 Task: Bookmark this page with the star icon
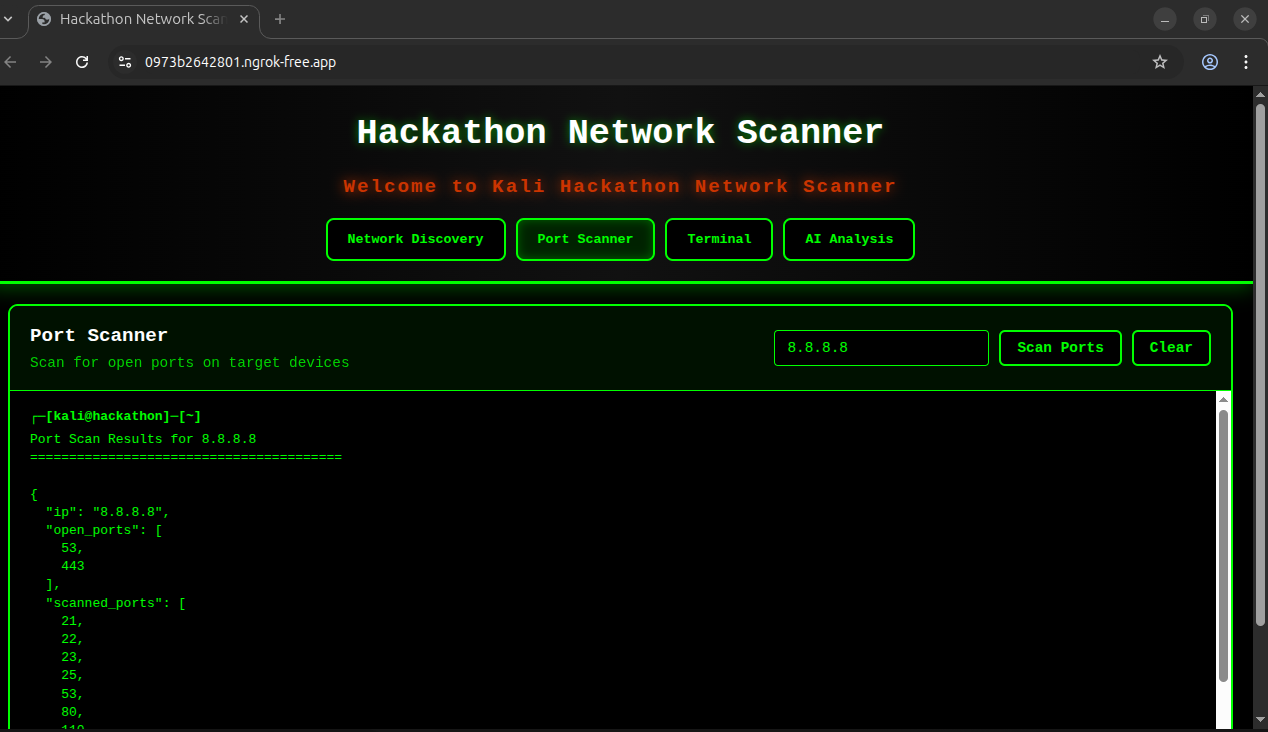click(1160, 62)
